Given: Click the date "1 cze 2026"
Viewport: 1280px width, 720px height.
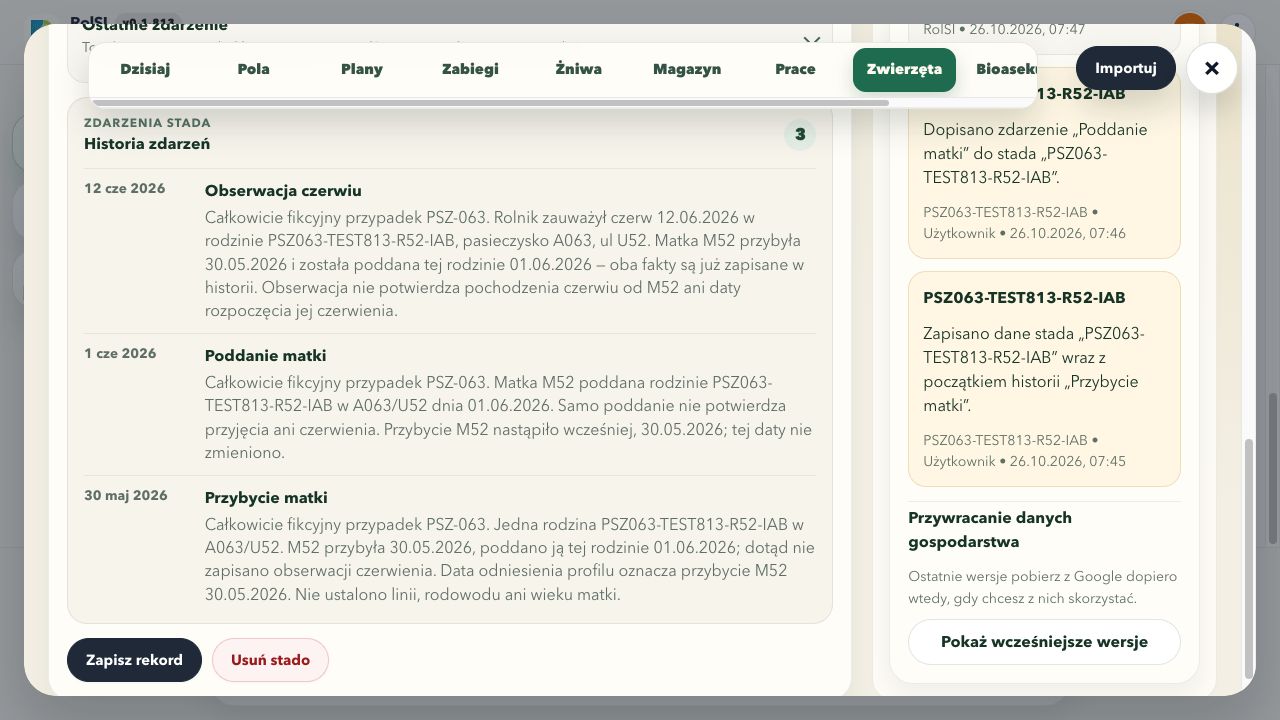Looking at the screenshot, I should (x=120, y=354).
